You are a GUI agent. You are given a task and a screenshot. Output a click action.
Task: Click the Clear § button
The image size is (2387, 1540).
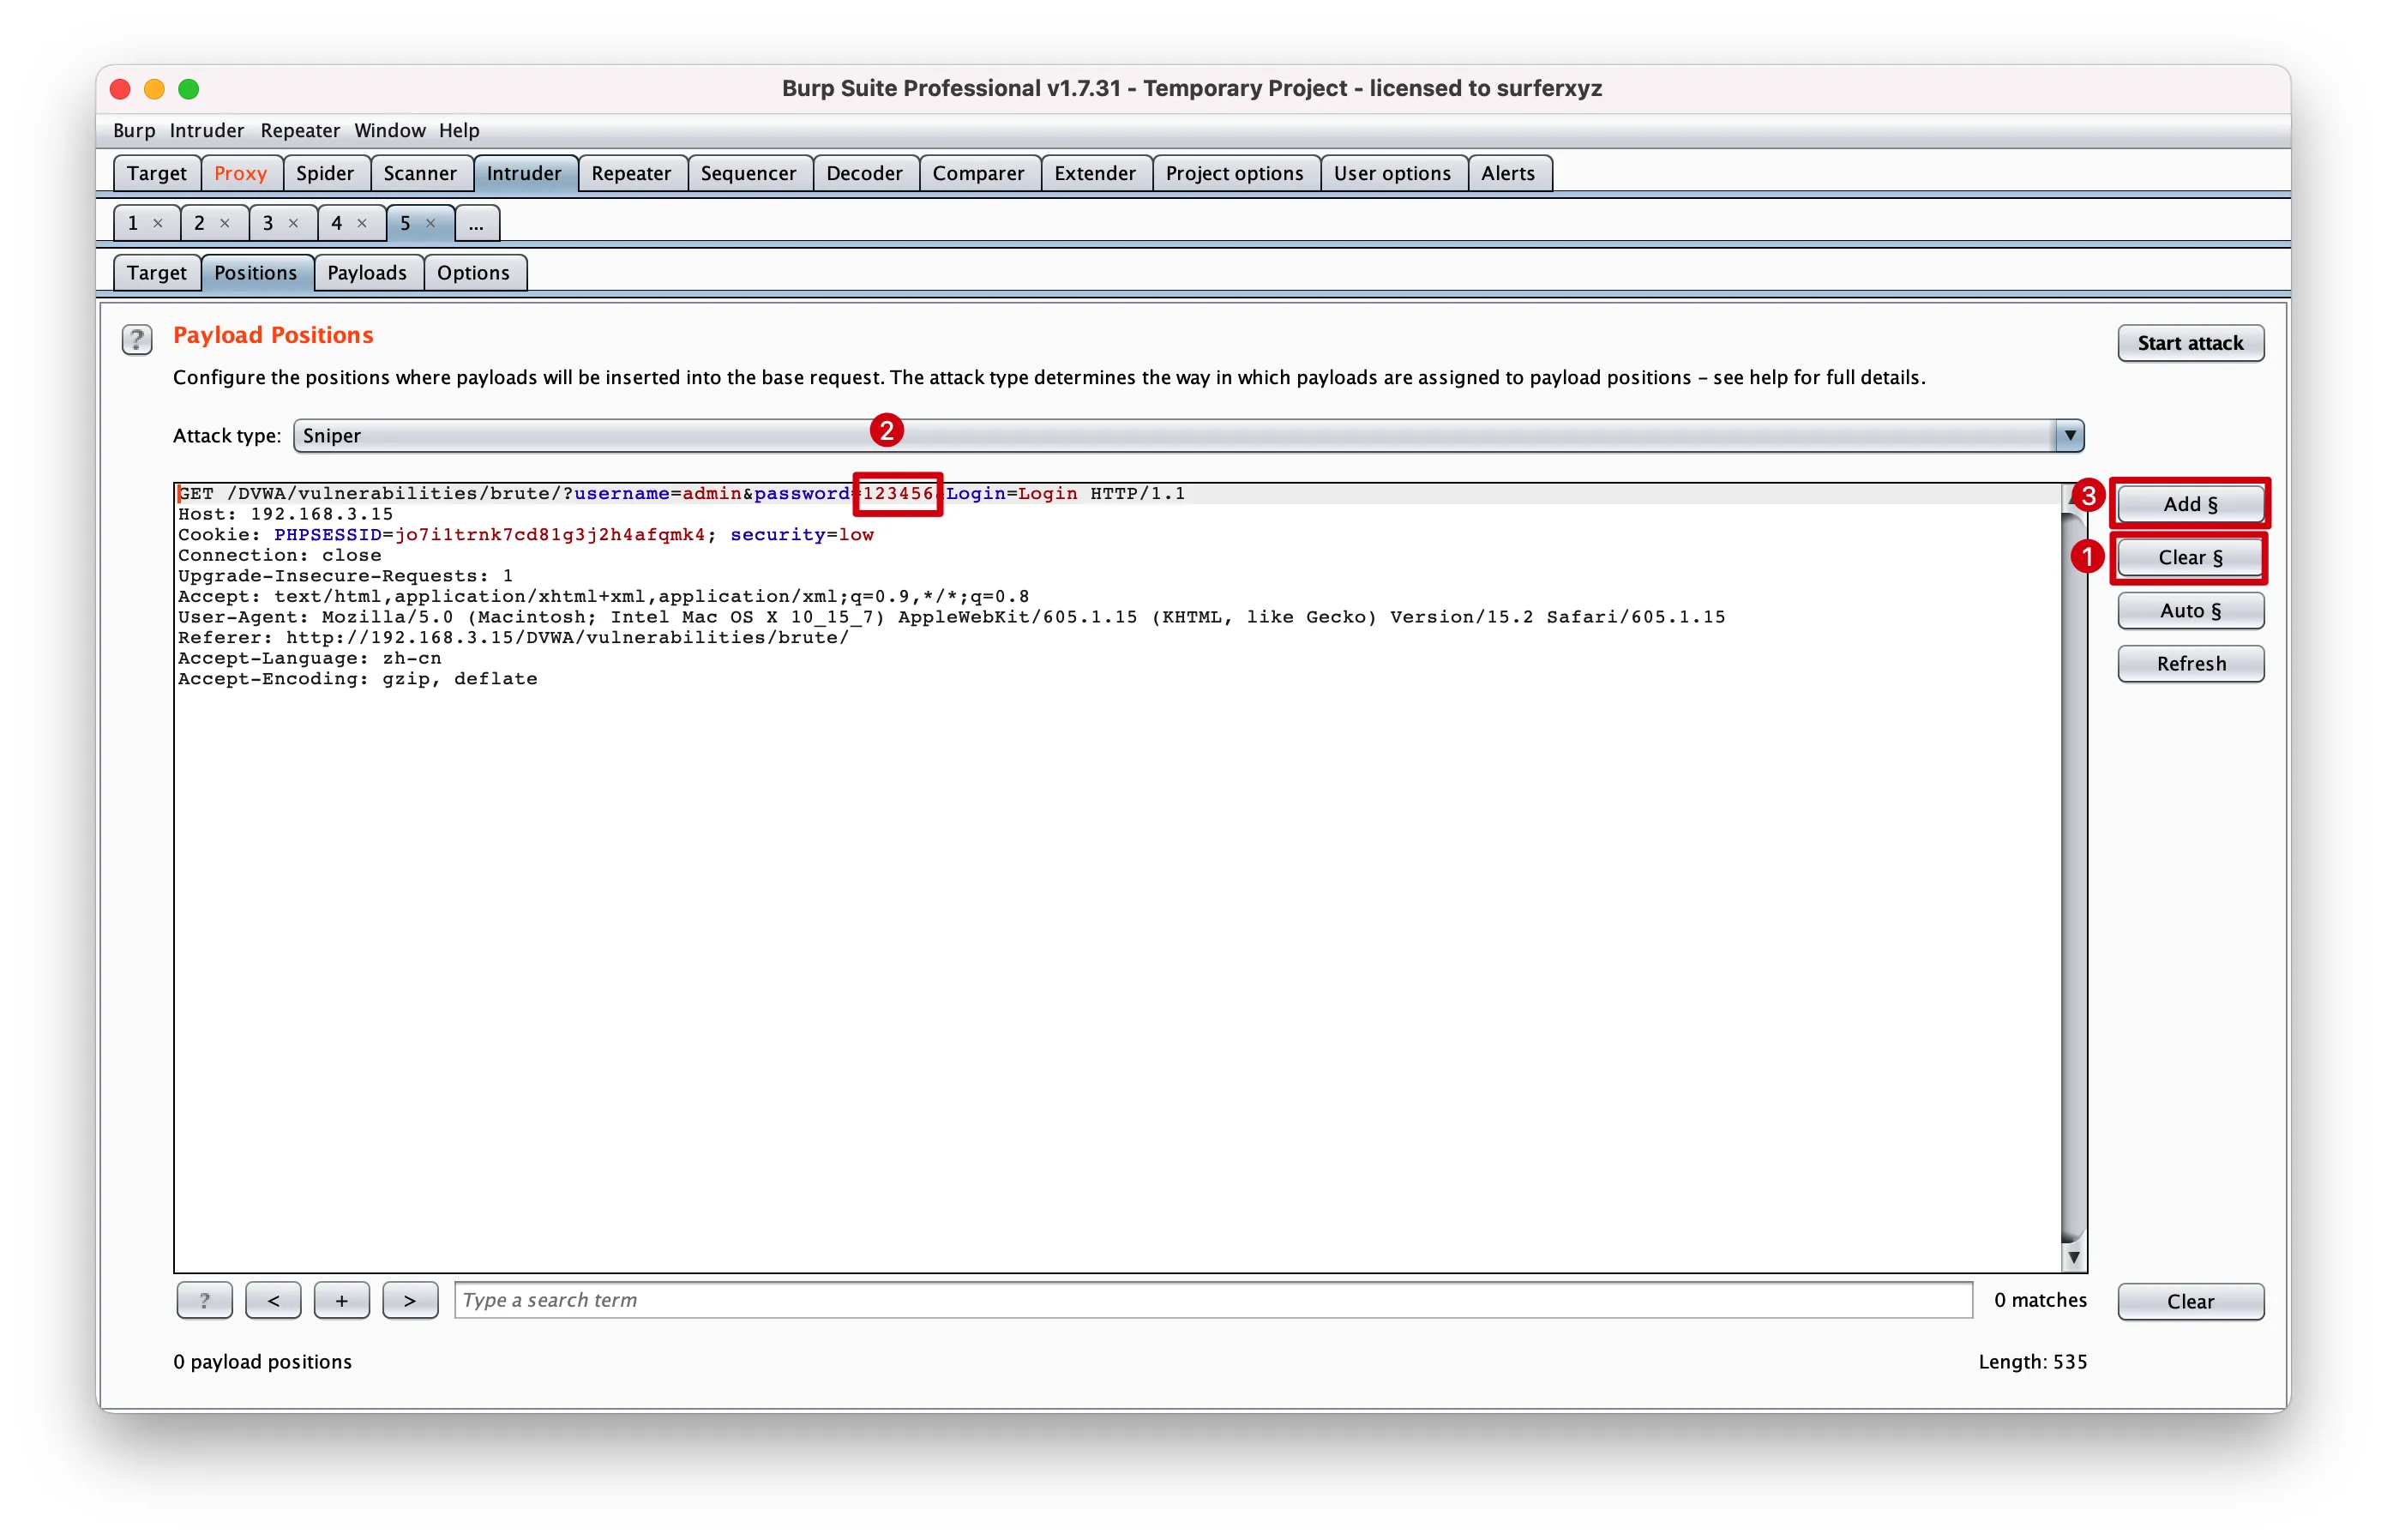click(2190, 558)
